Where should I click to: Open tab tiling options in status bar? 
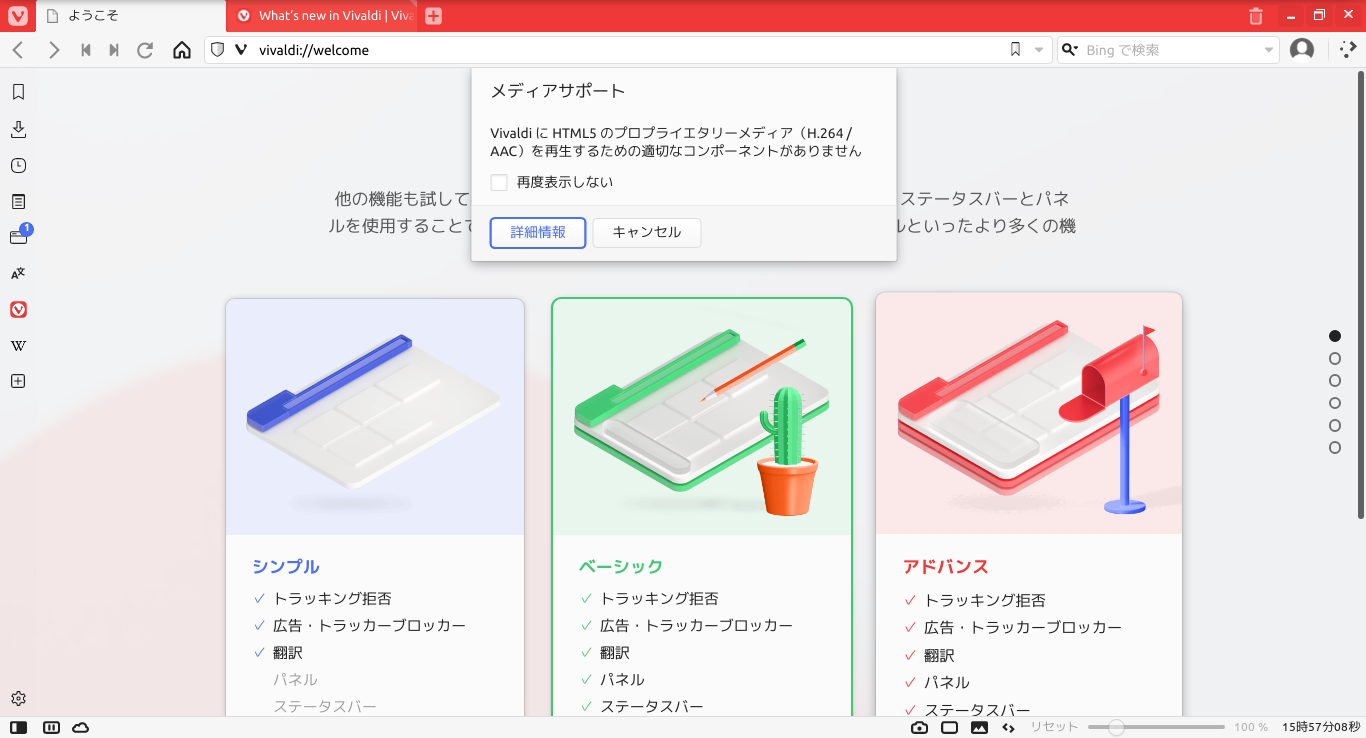point(51,727)
